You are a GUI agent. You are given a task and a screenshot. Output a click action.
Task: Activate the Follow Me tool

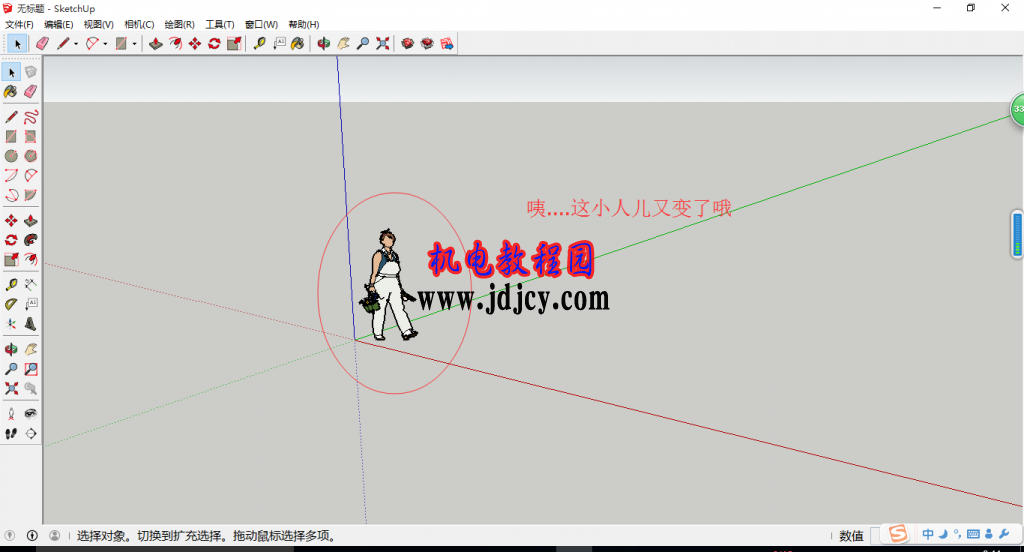(x=31, y=240)
